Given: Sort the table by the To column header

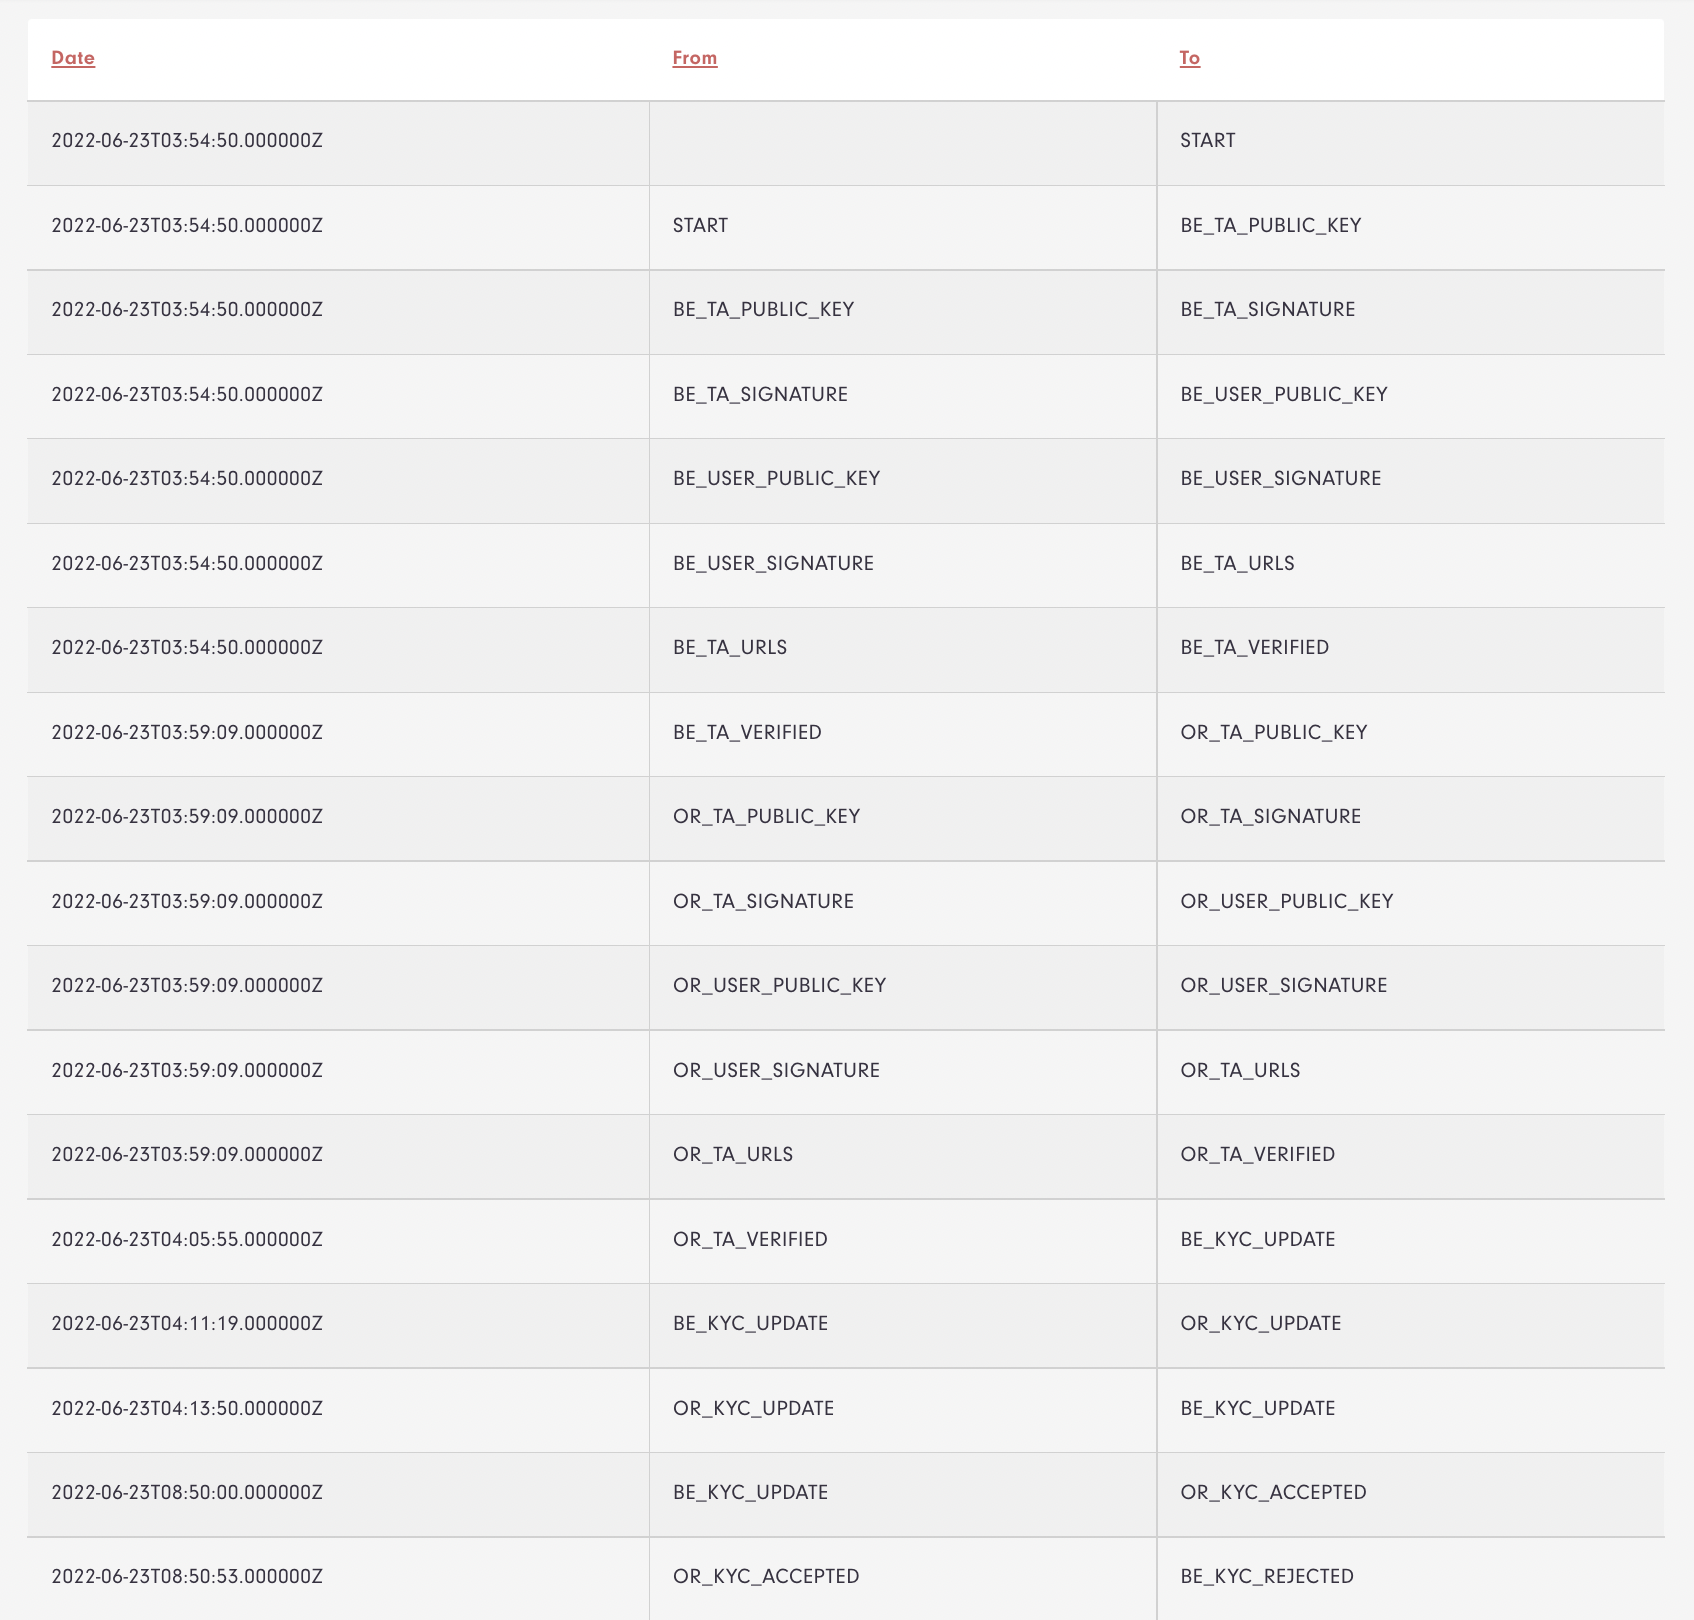Looking at the screenshot, I should [1190, 58].
